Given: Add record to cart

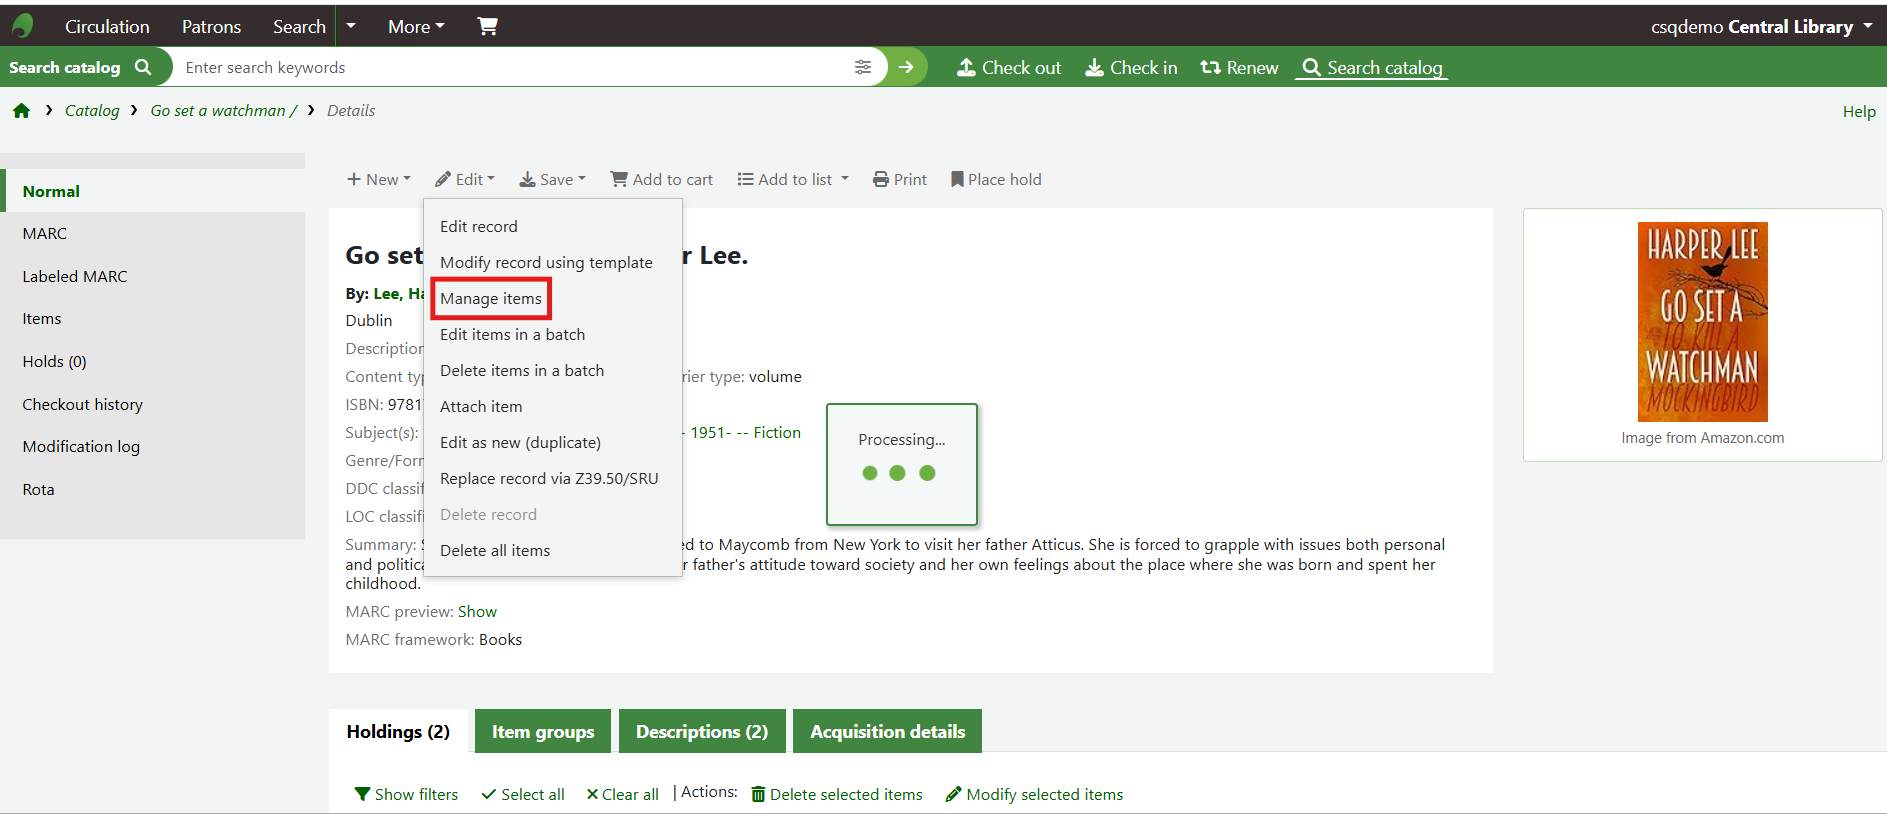Looking at the screenshot, I should 662,180.
